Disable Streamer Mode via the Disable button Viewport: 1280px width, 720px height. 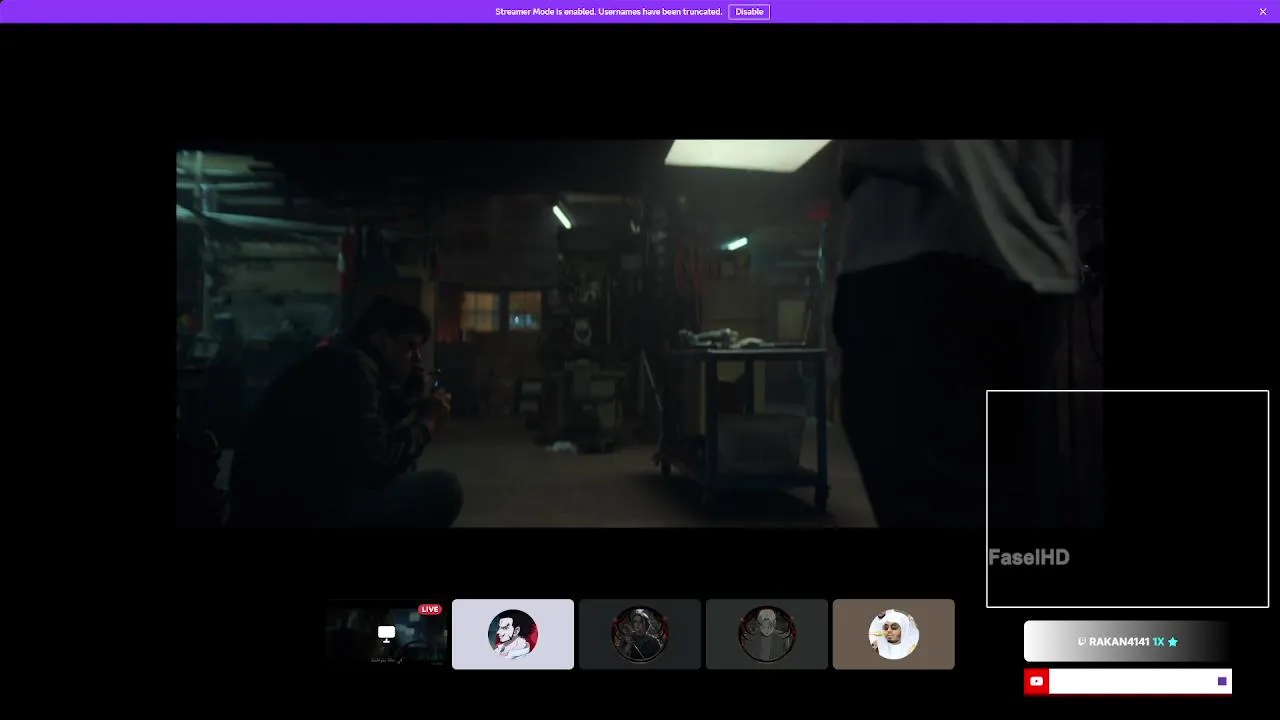click(x=749, y=12)
